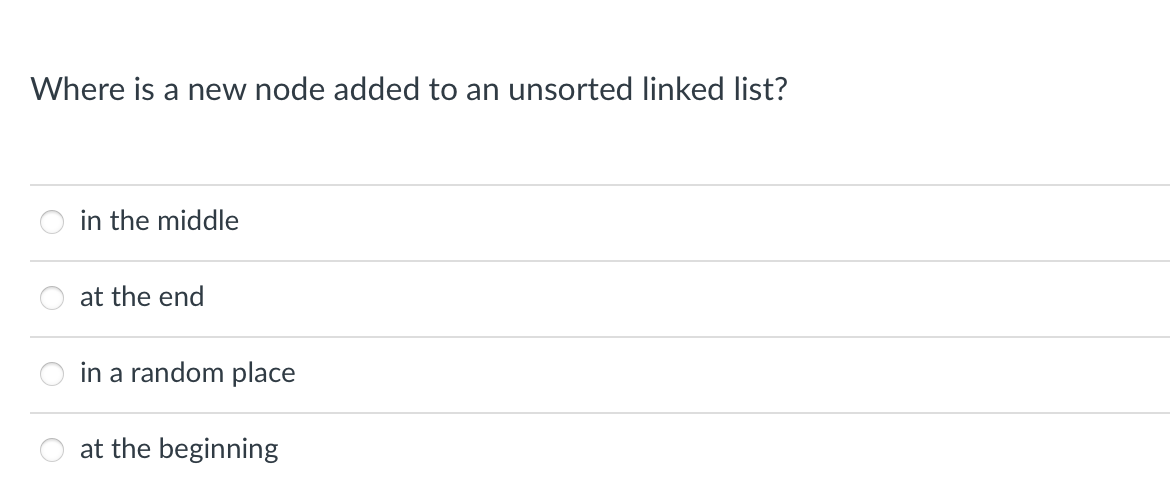Select the "in the middle" radio button
Image resolution: width=1170 pixels, height=492 pixels.
(x=51, y=222)
